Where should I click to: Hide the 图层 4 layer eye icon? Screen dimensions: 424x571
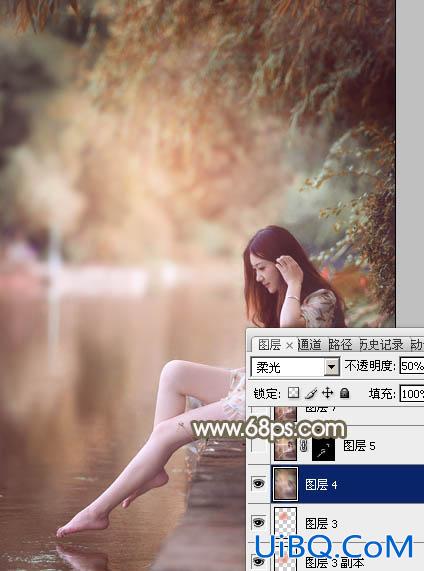(x=259, y=484)
